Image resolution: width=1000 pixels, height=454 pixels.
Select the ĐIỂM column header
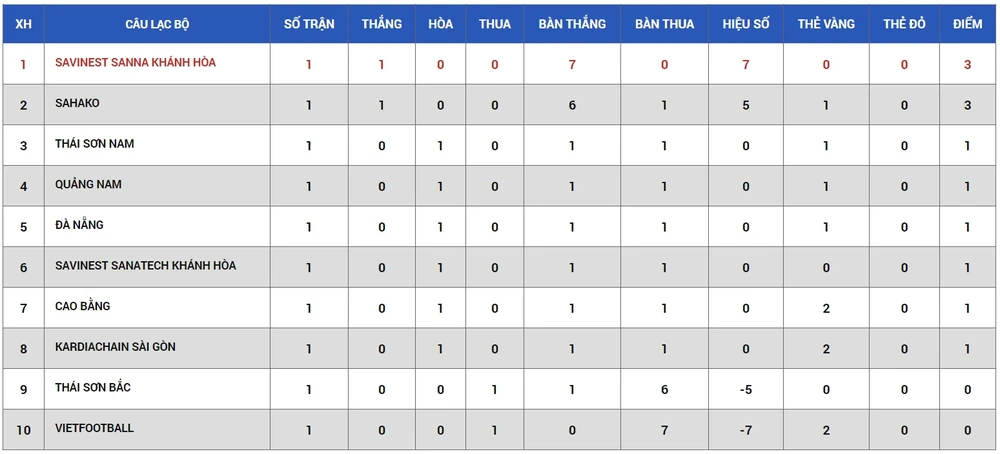[967, 23]
